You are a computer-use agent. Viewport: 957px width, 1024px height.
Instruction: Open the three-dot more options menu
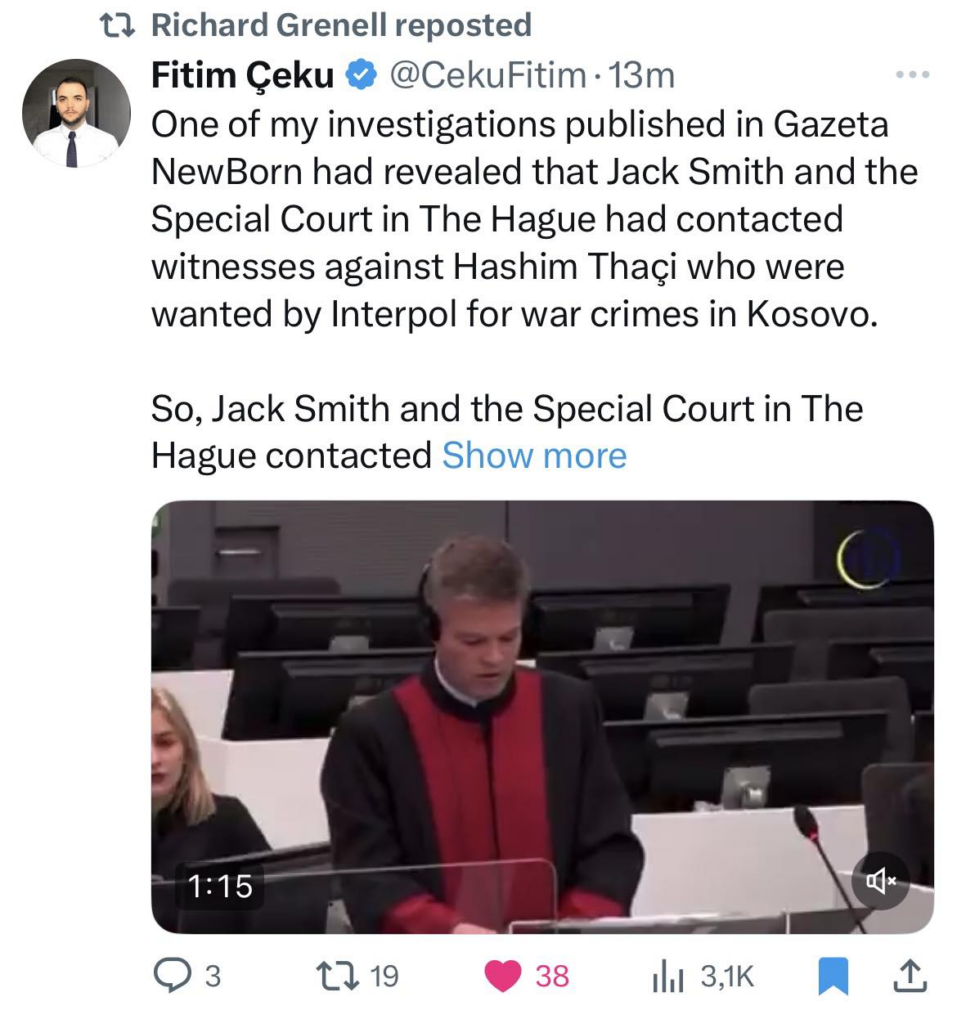pos(913,75)
